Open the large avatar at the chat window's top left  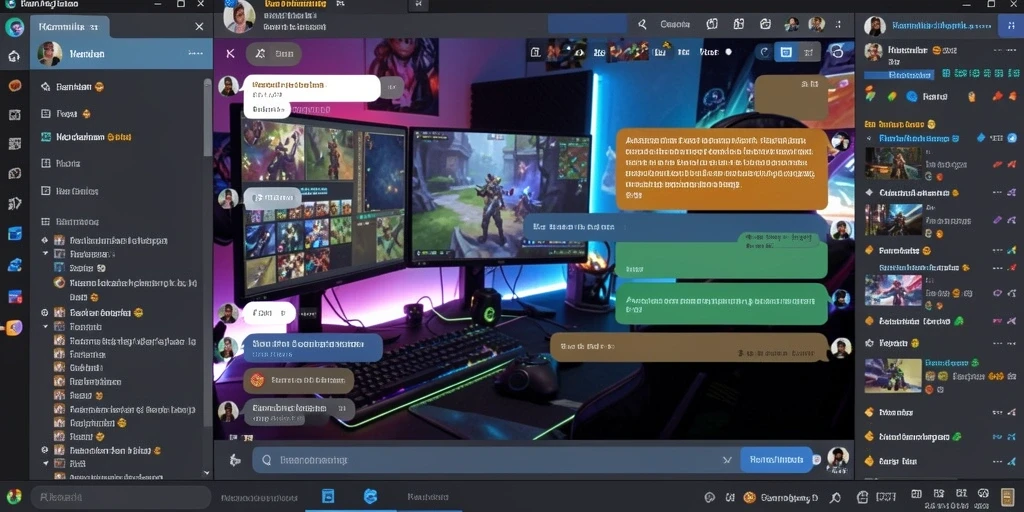tap(239, 16)
